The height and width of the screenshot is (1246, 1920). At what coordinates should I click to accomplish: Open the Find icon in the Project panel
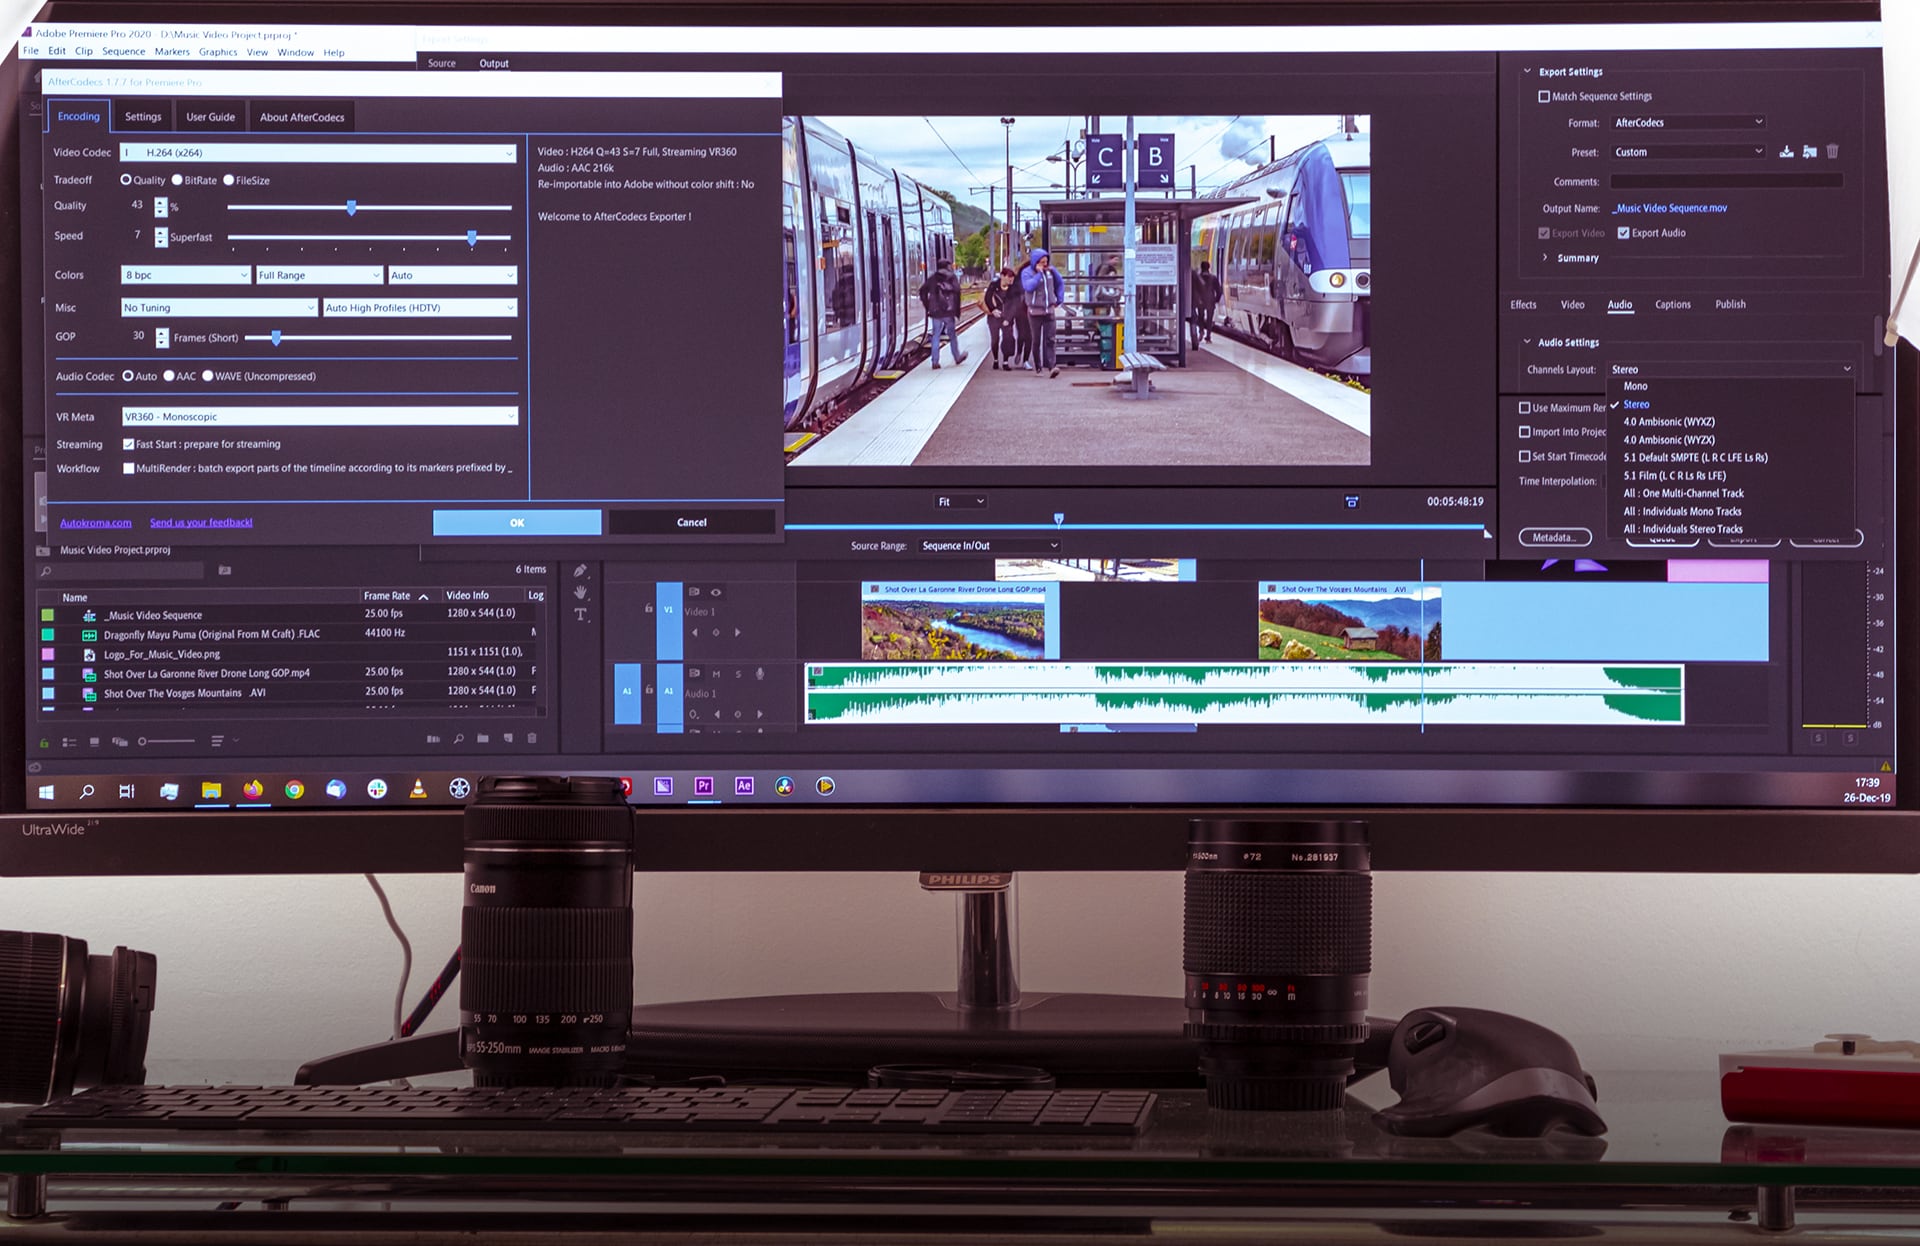tap(458, 740)
